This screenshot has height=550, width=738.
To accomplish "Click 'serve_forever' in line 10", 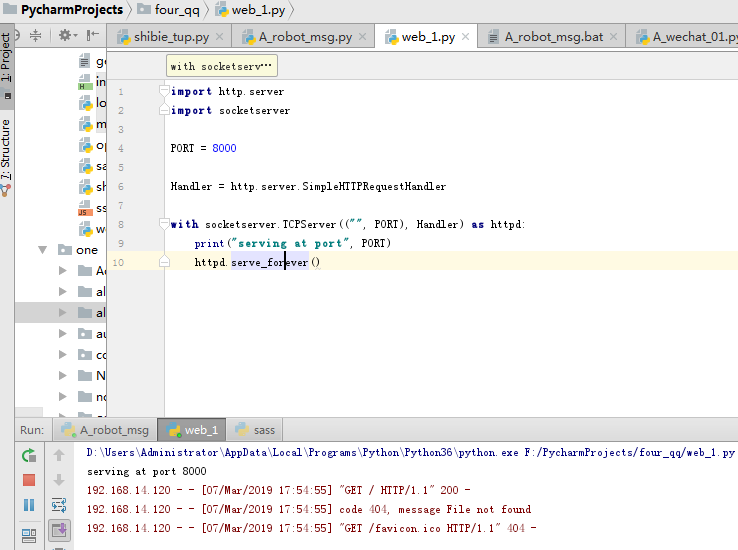I will (269, 263).
